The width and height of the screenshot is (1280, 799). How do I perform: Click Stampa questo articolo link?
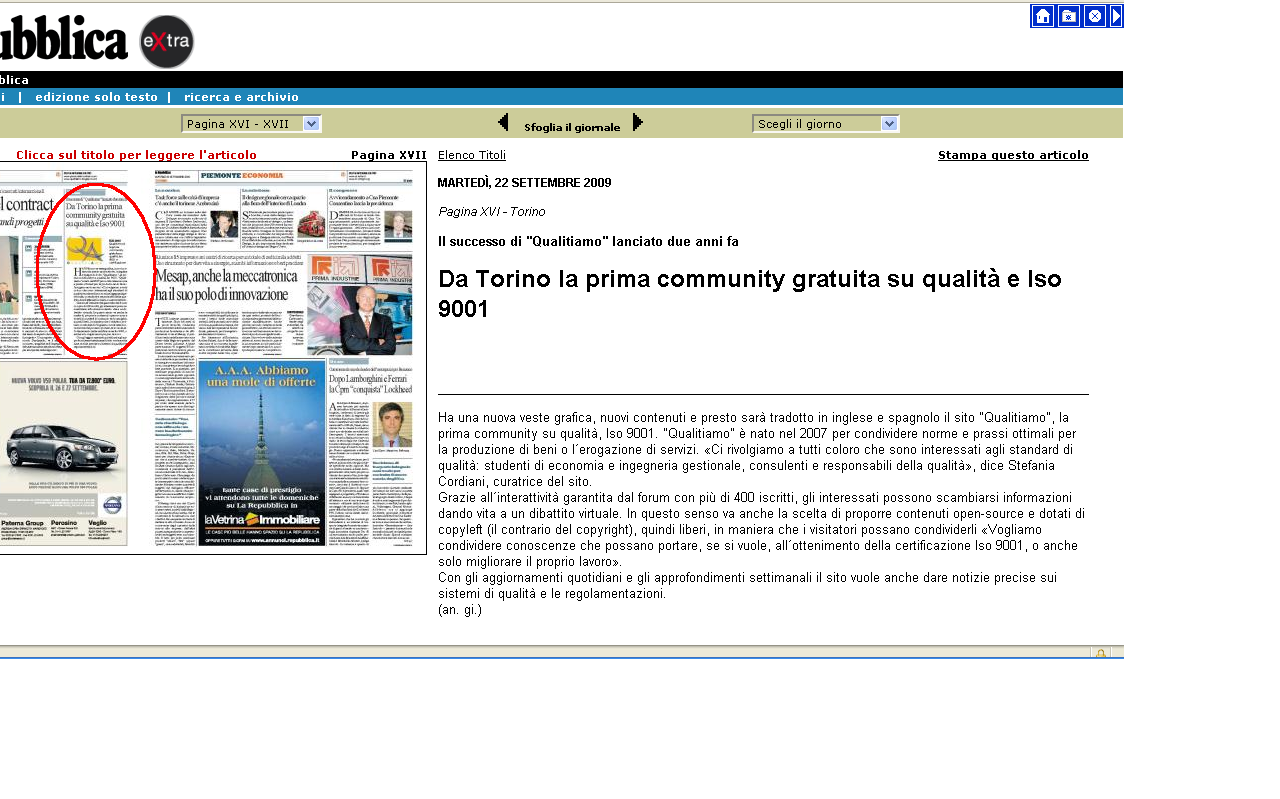click(x=1013, y=155)
